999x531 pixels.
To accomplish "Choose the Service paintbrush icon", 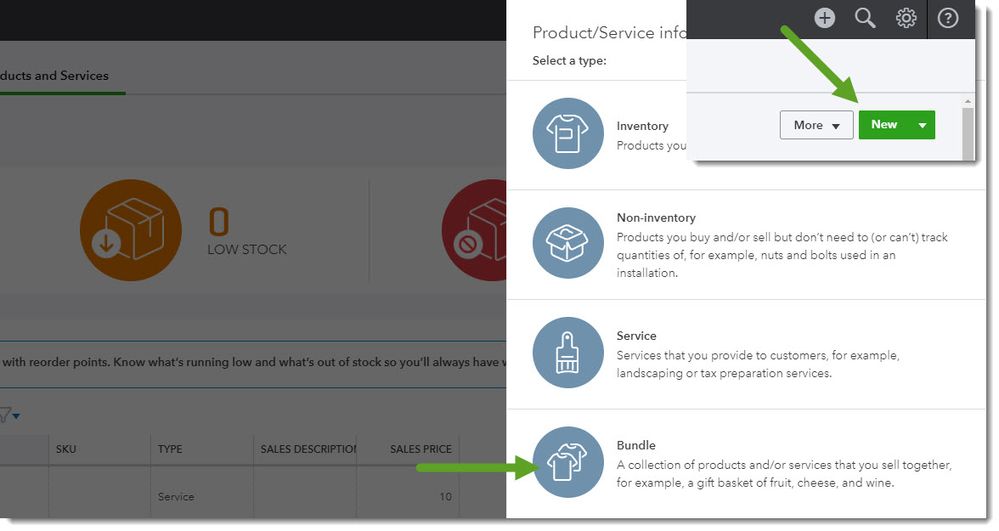I will (x=567, y=352).
